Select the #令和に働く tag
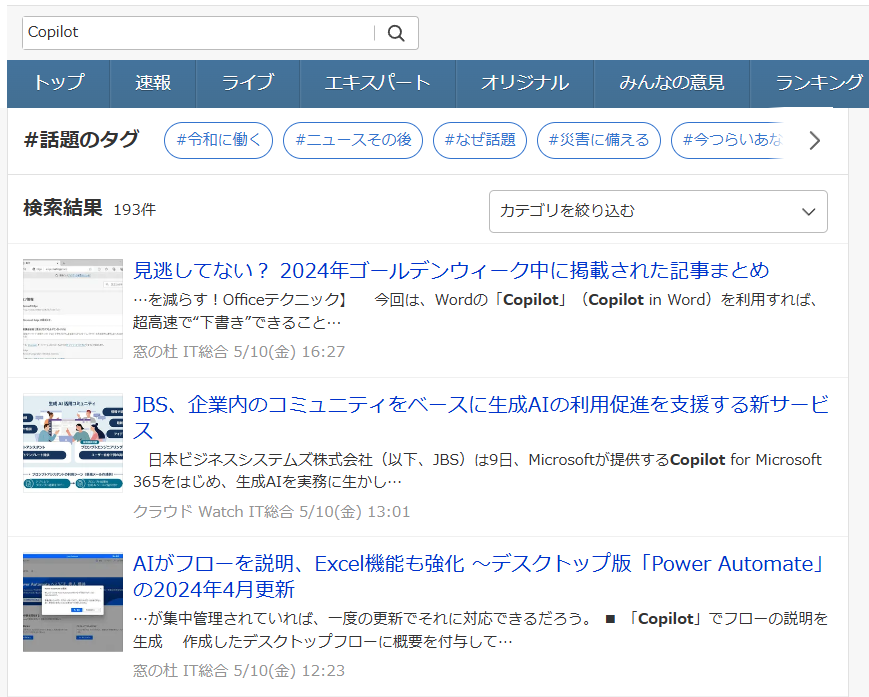Viewport: 869px width, 697px height. click(218, 140)
